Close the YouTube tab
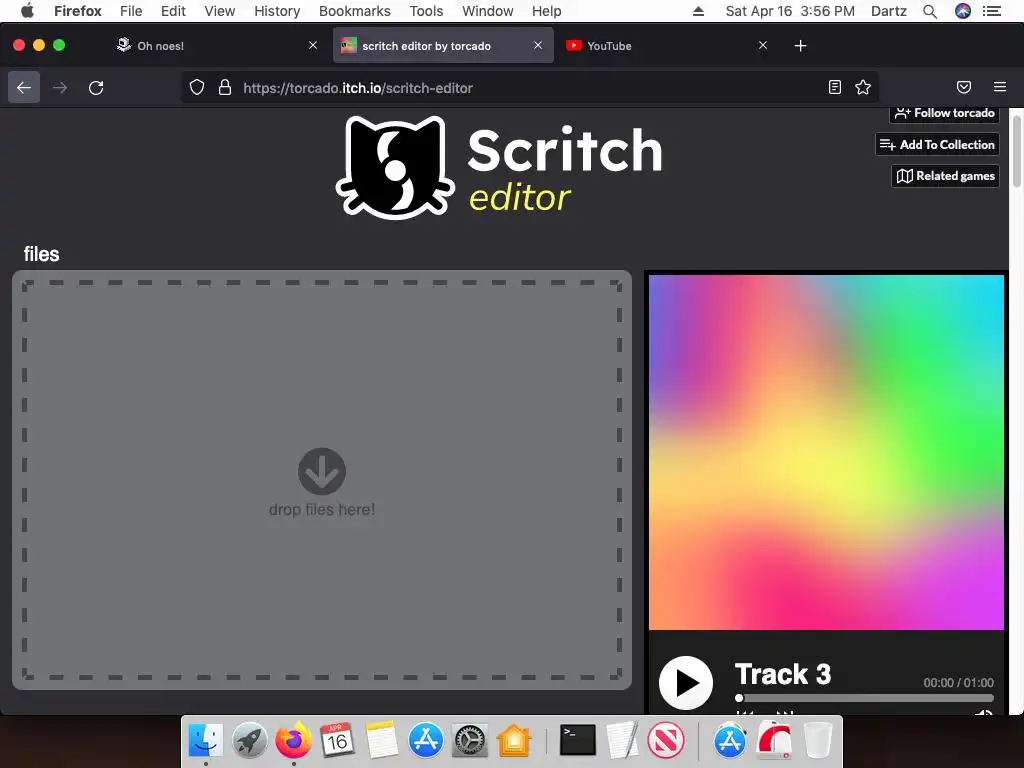The height and width of the screenshot is (768, 1024). coord(763,45)
